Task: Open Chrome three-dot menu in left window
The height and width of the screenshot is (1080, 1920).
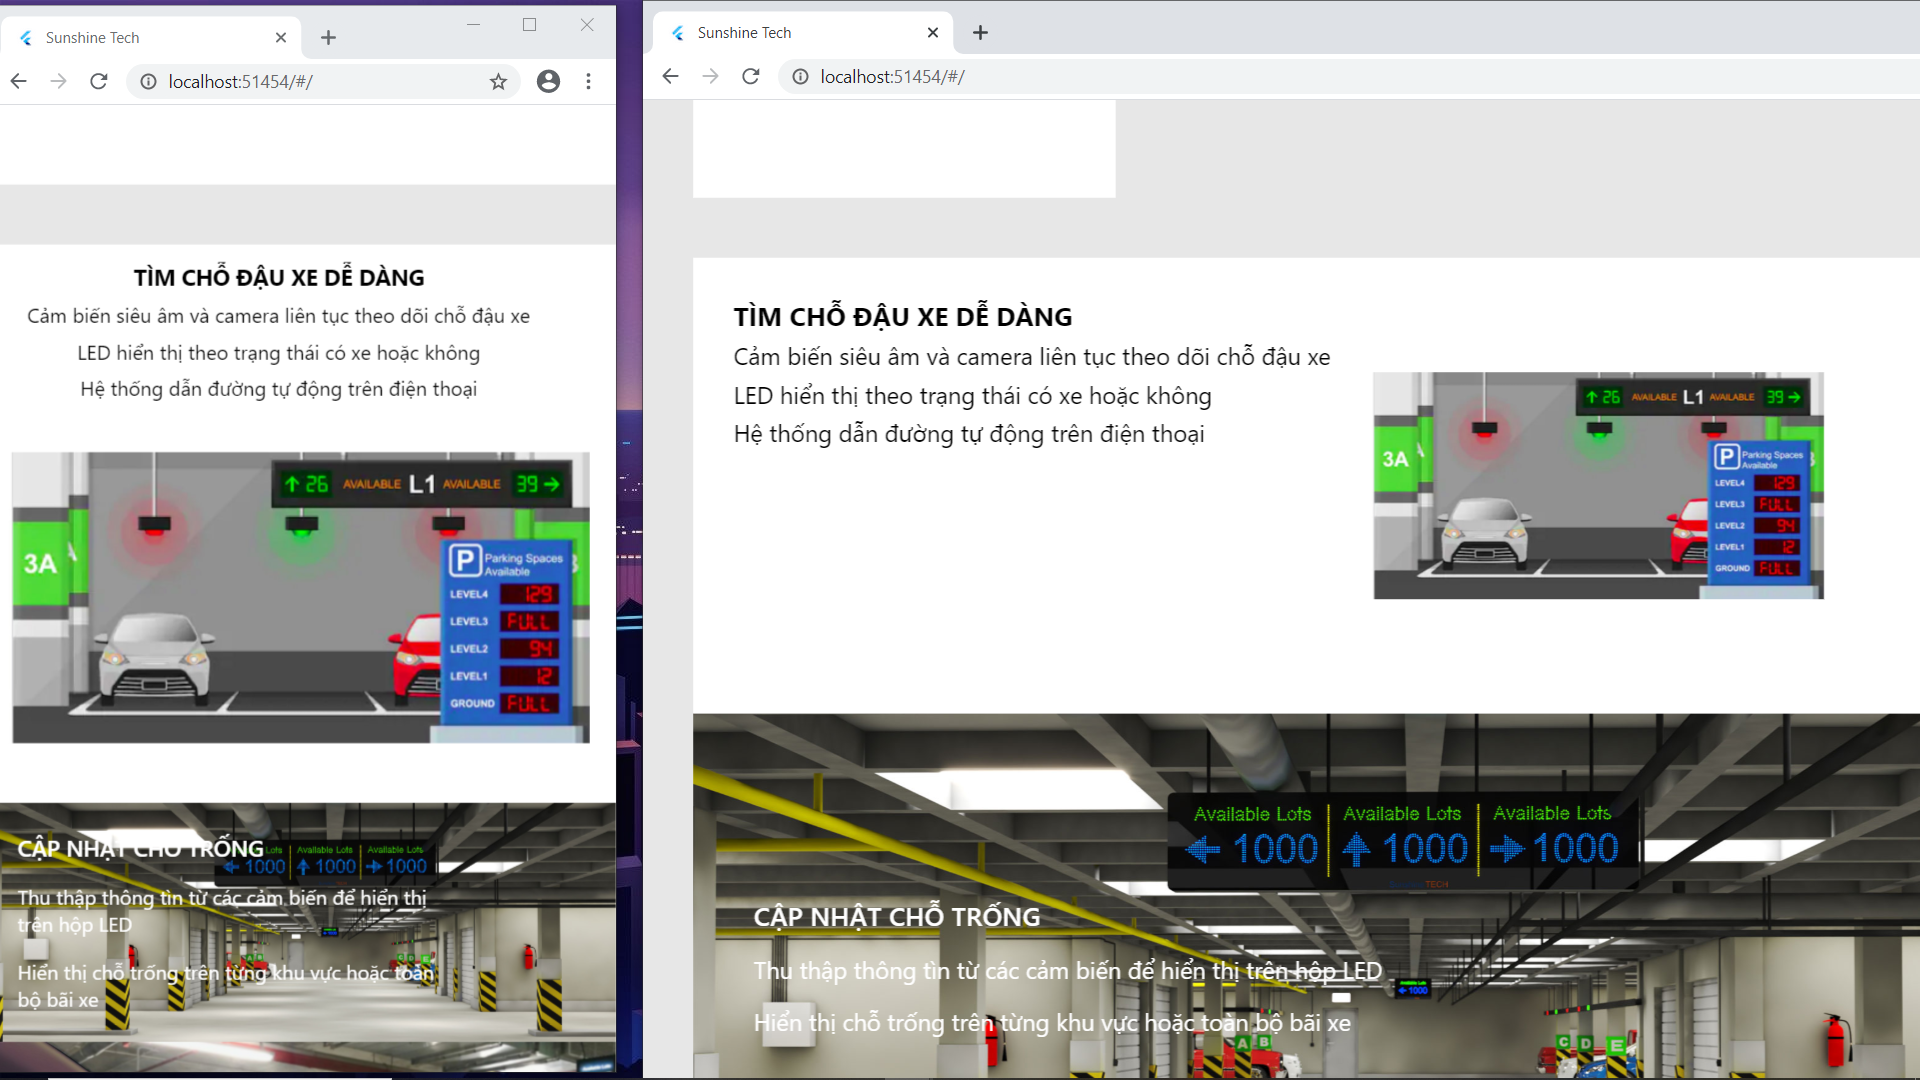Action: point(588,82)
